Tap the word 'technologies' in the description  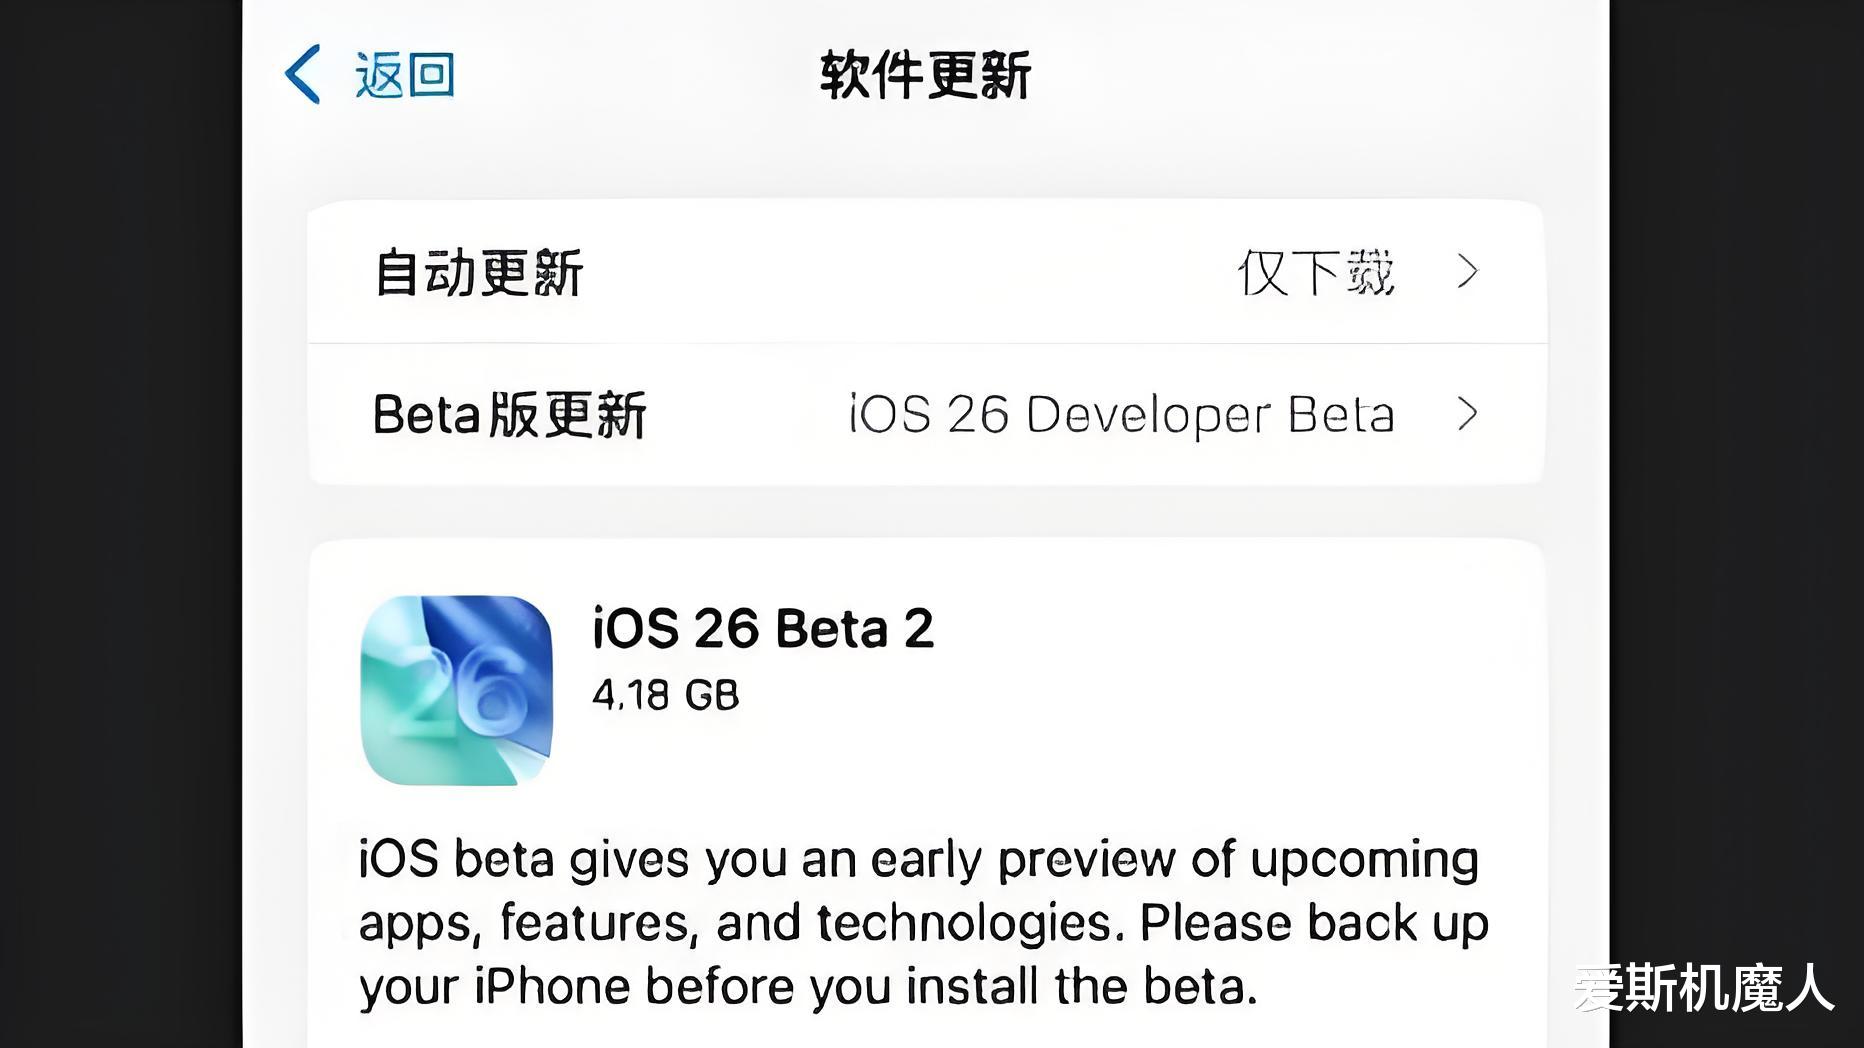(964, 923)
